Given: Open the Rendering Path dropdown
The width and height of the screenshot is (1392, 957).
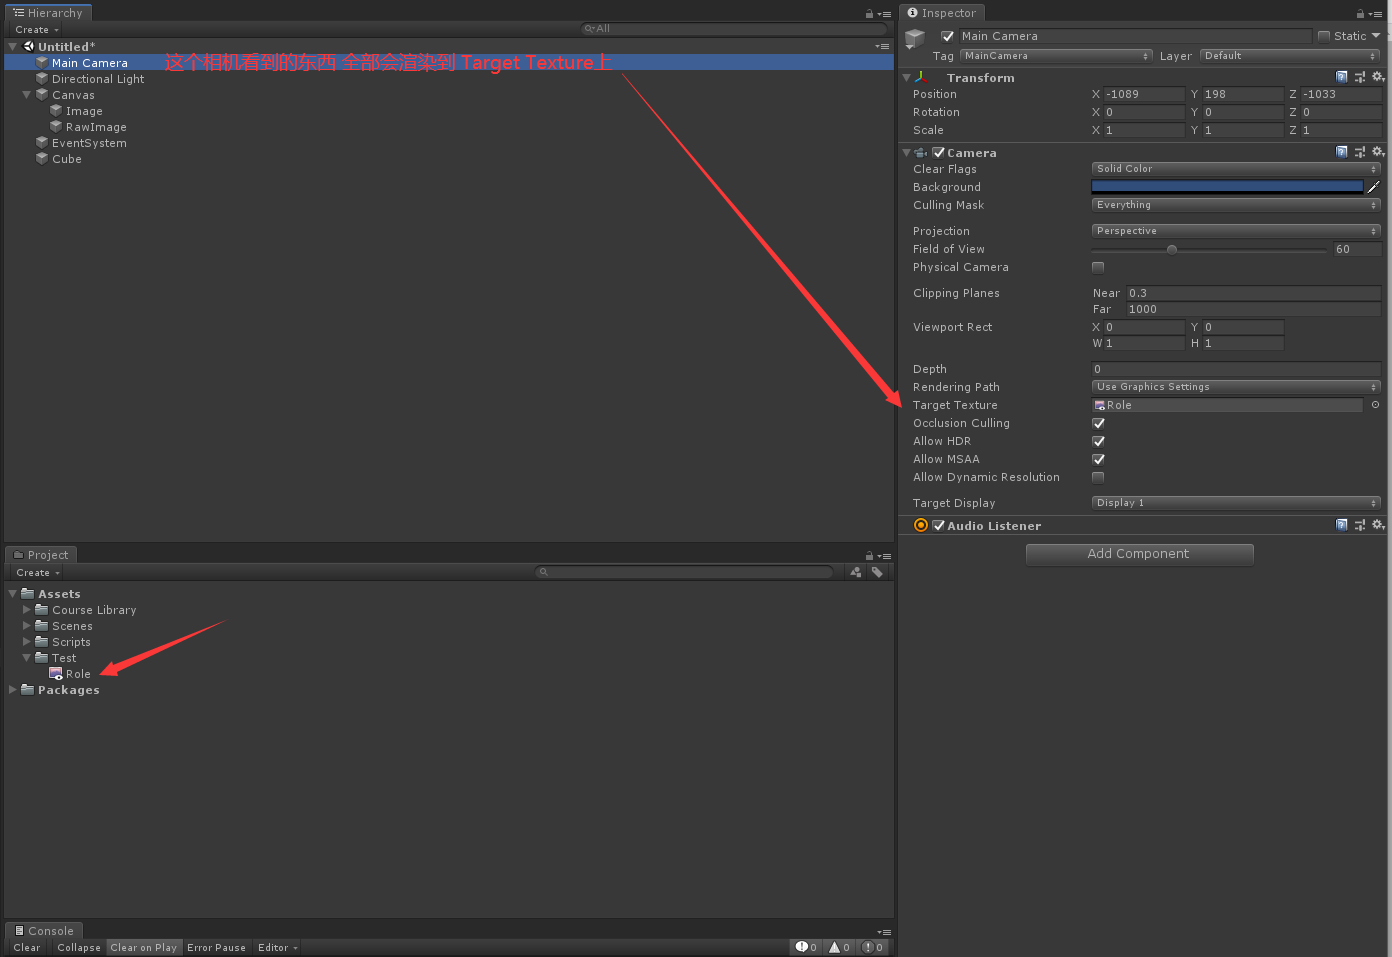Looking at the screenshot, I should [x=1236, y=387].
